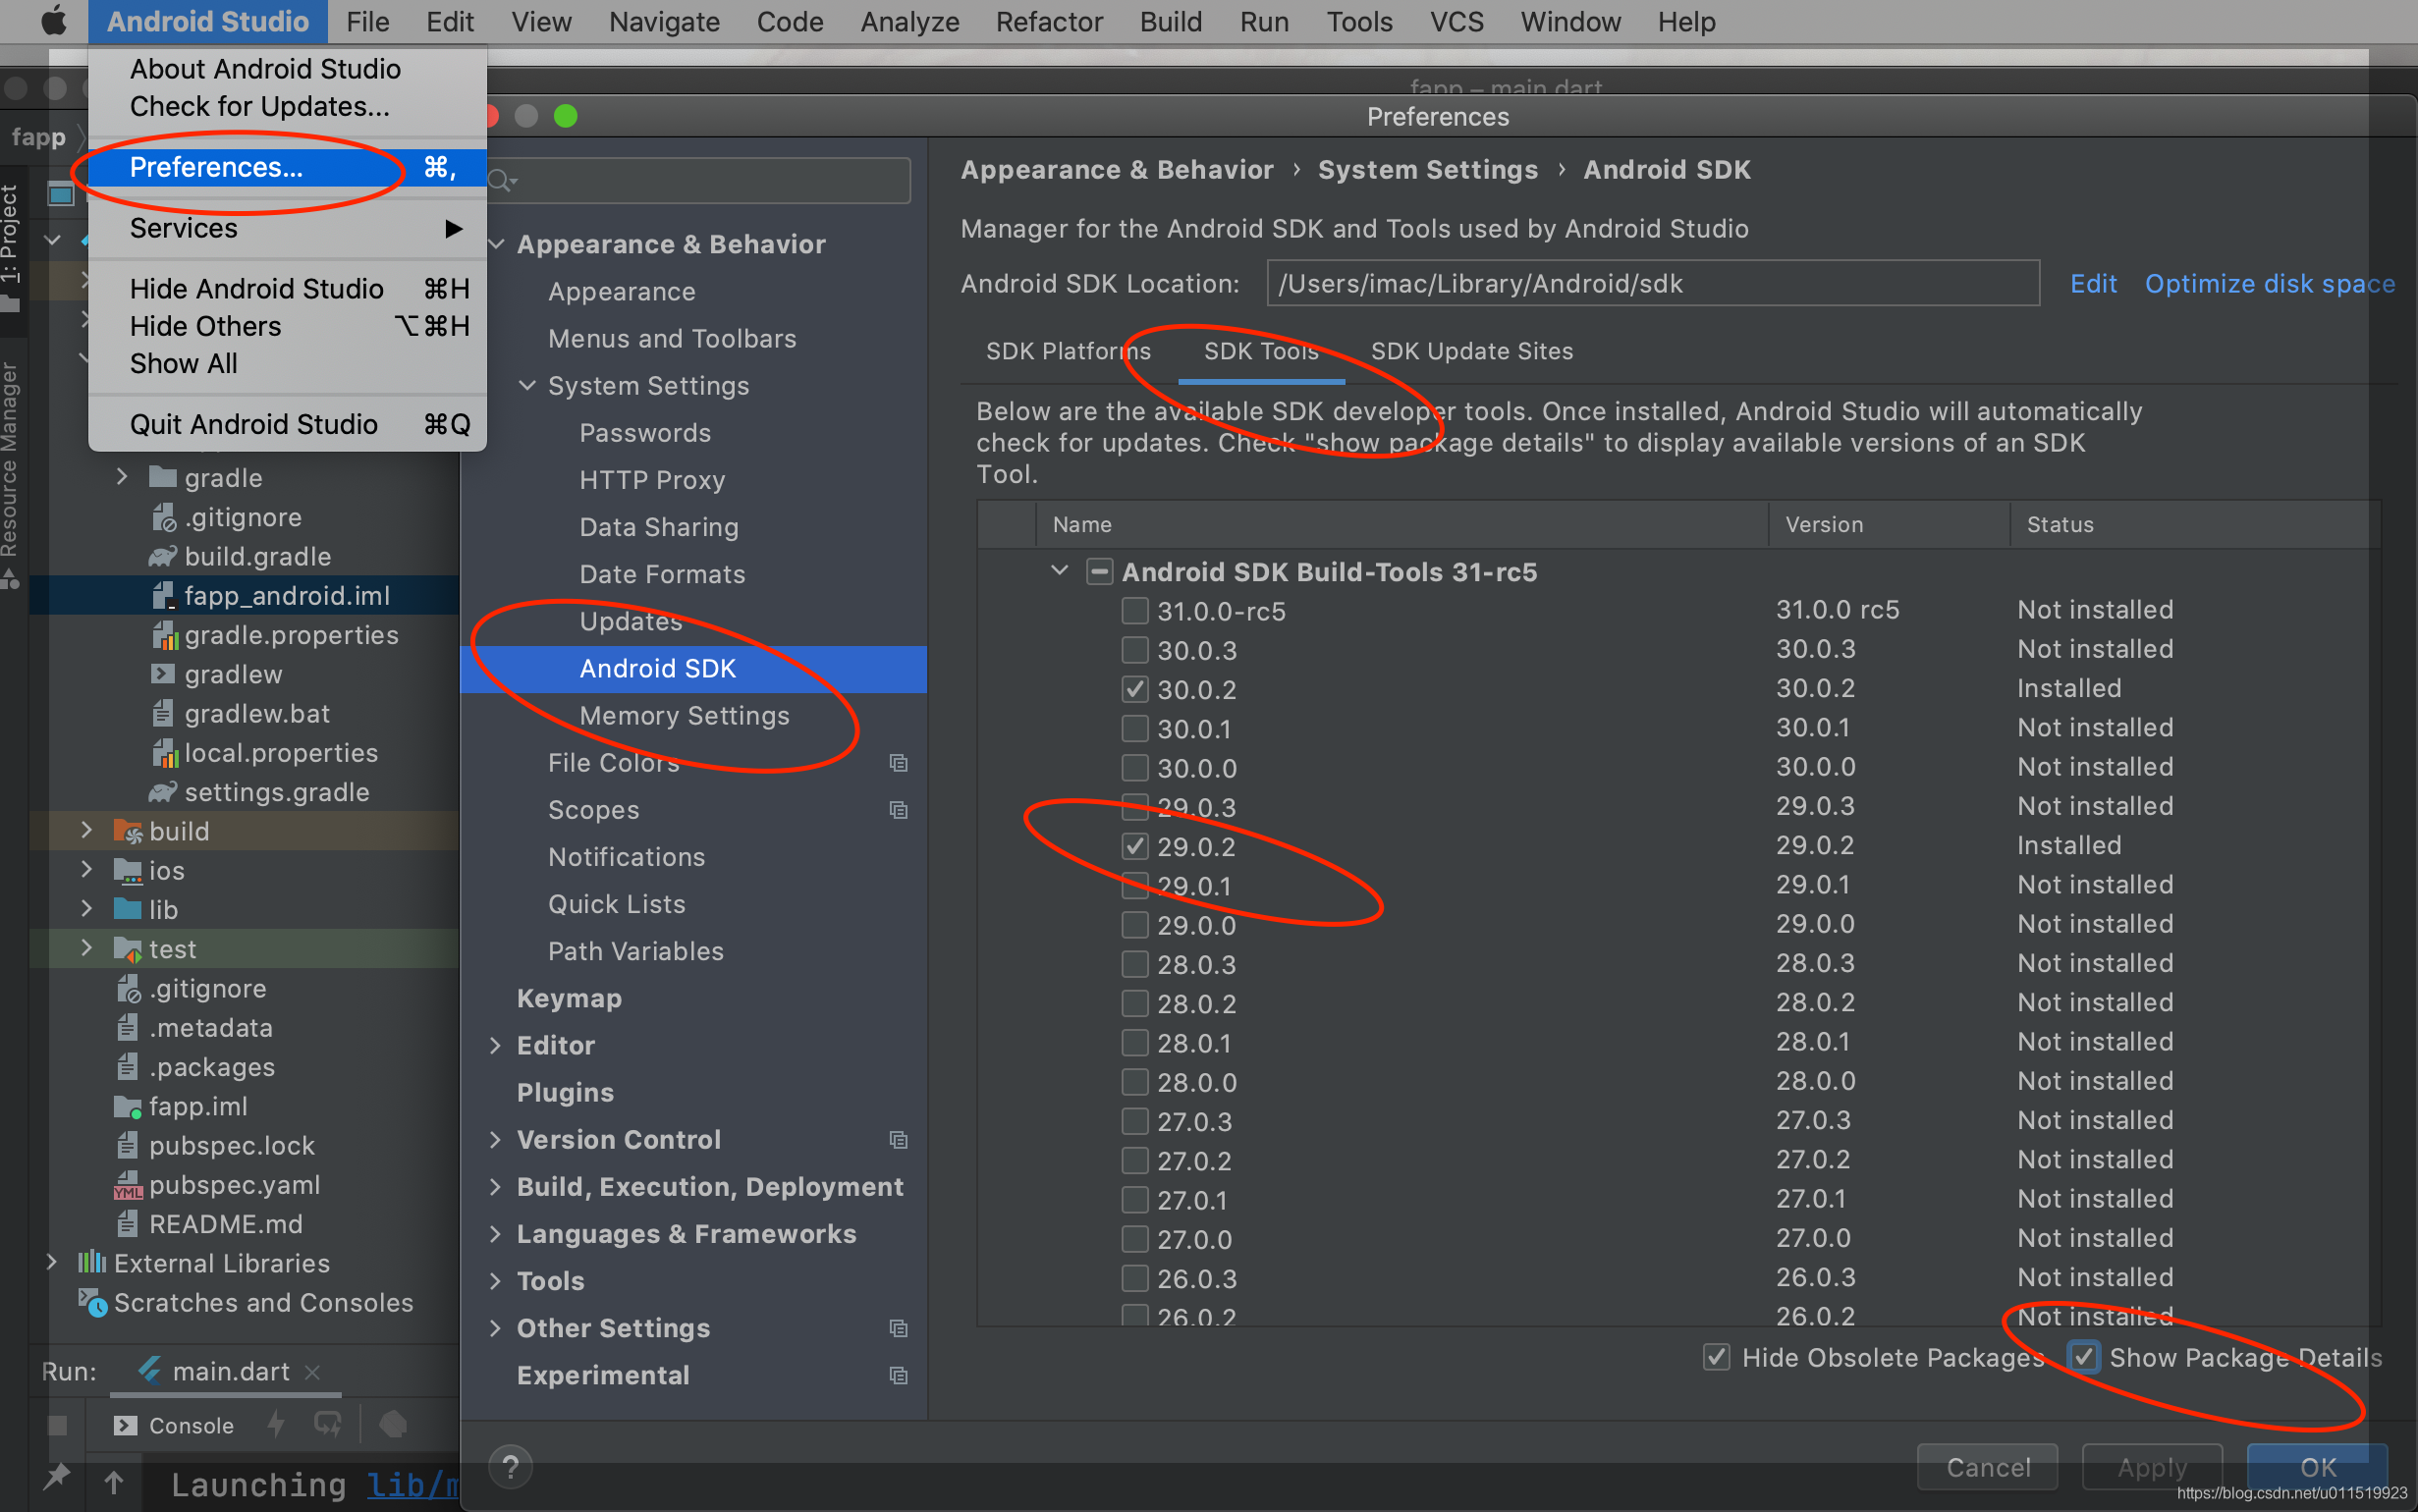Switch to the SDK Platforms tab
2418x1512 pixels.
coord(1067,351)
